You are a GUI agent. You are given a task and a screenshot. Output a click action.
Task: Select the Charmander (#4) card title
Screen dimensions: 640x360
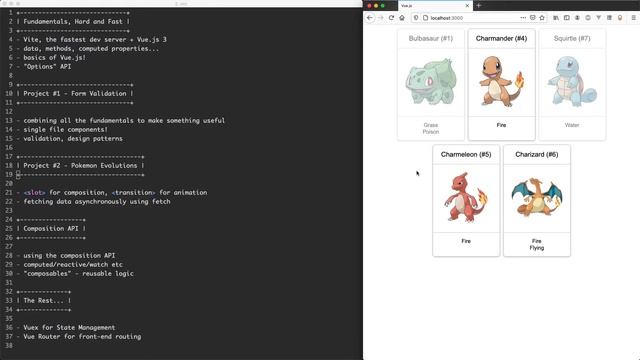coord(501,38)
